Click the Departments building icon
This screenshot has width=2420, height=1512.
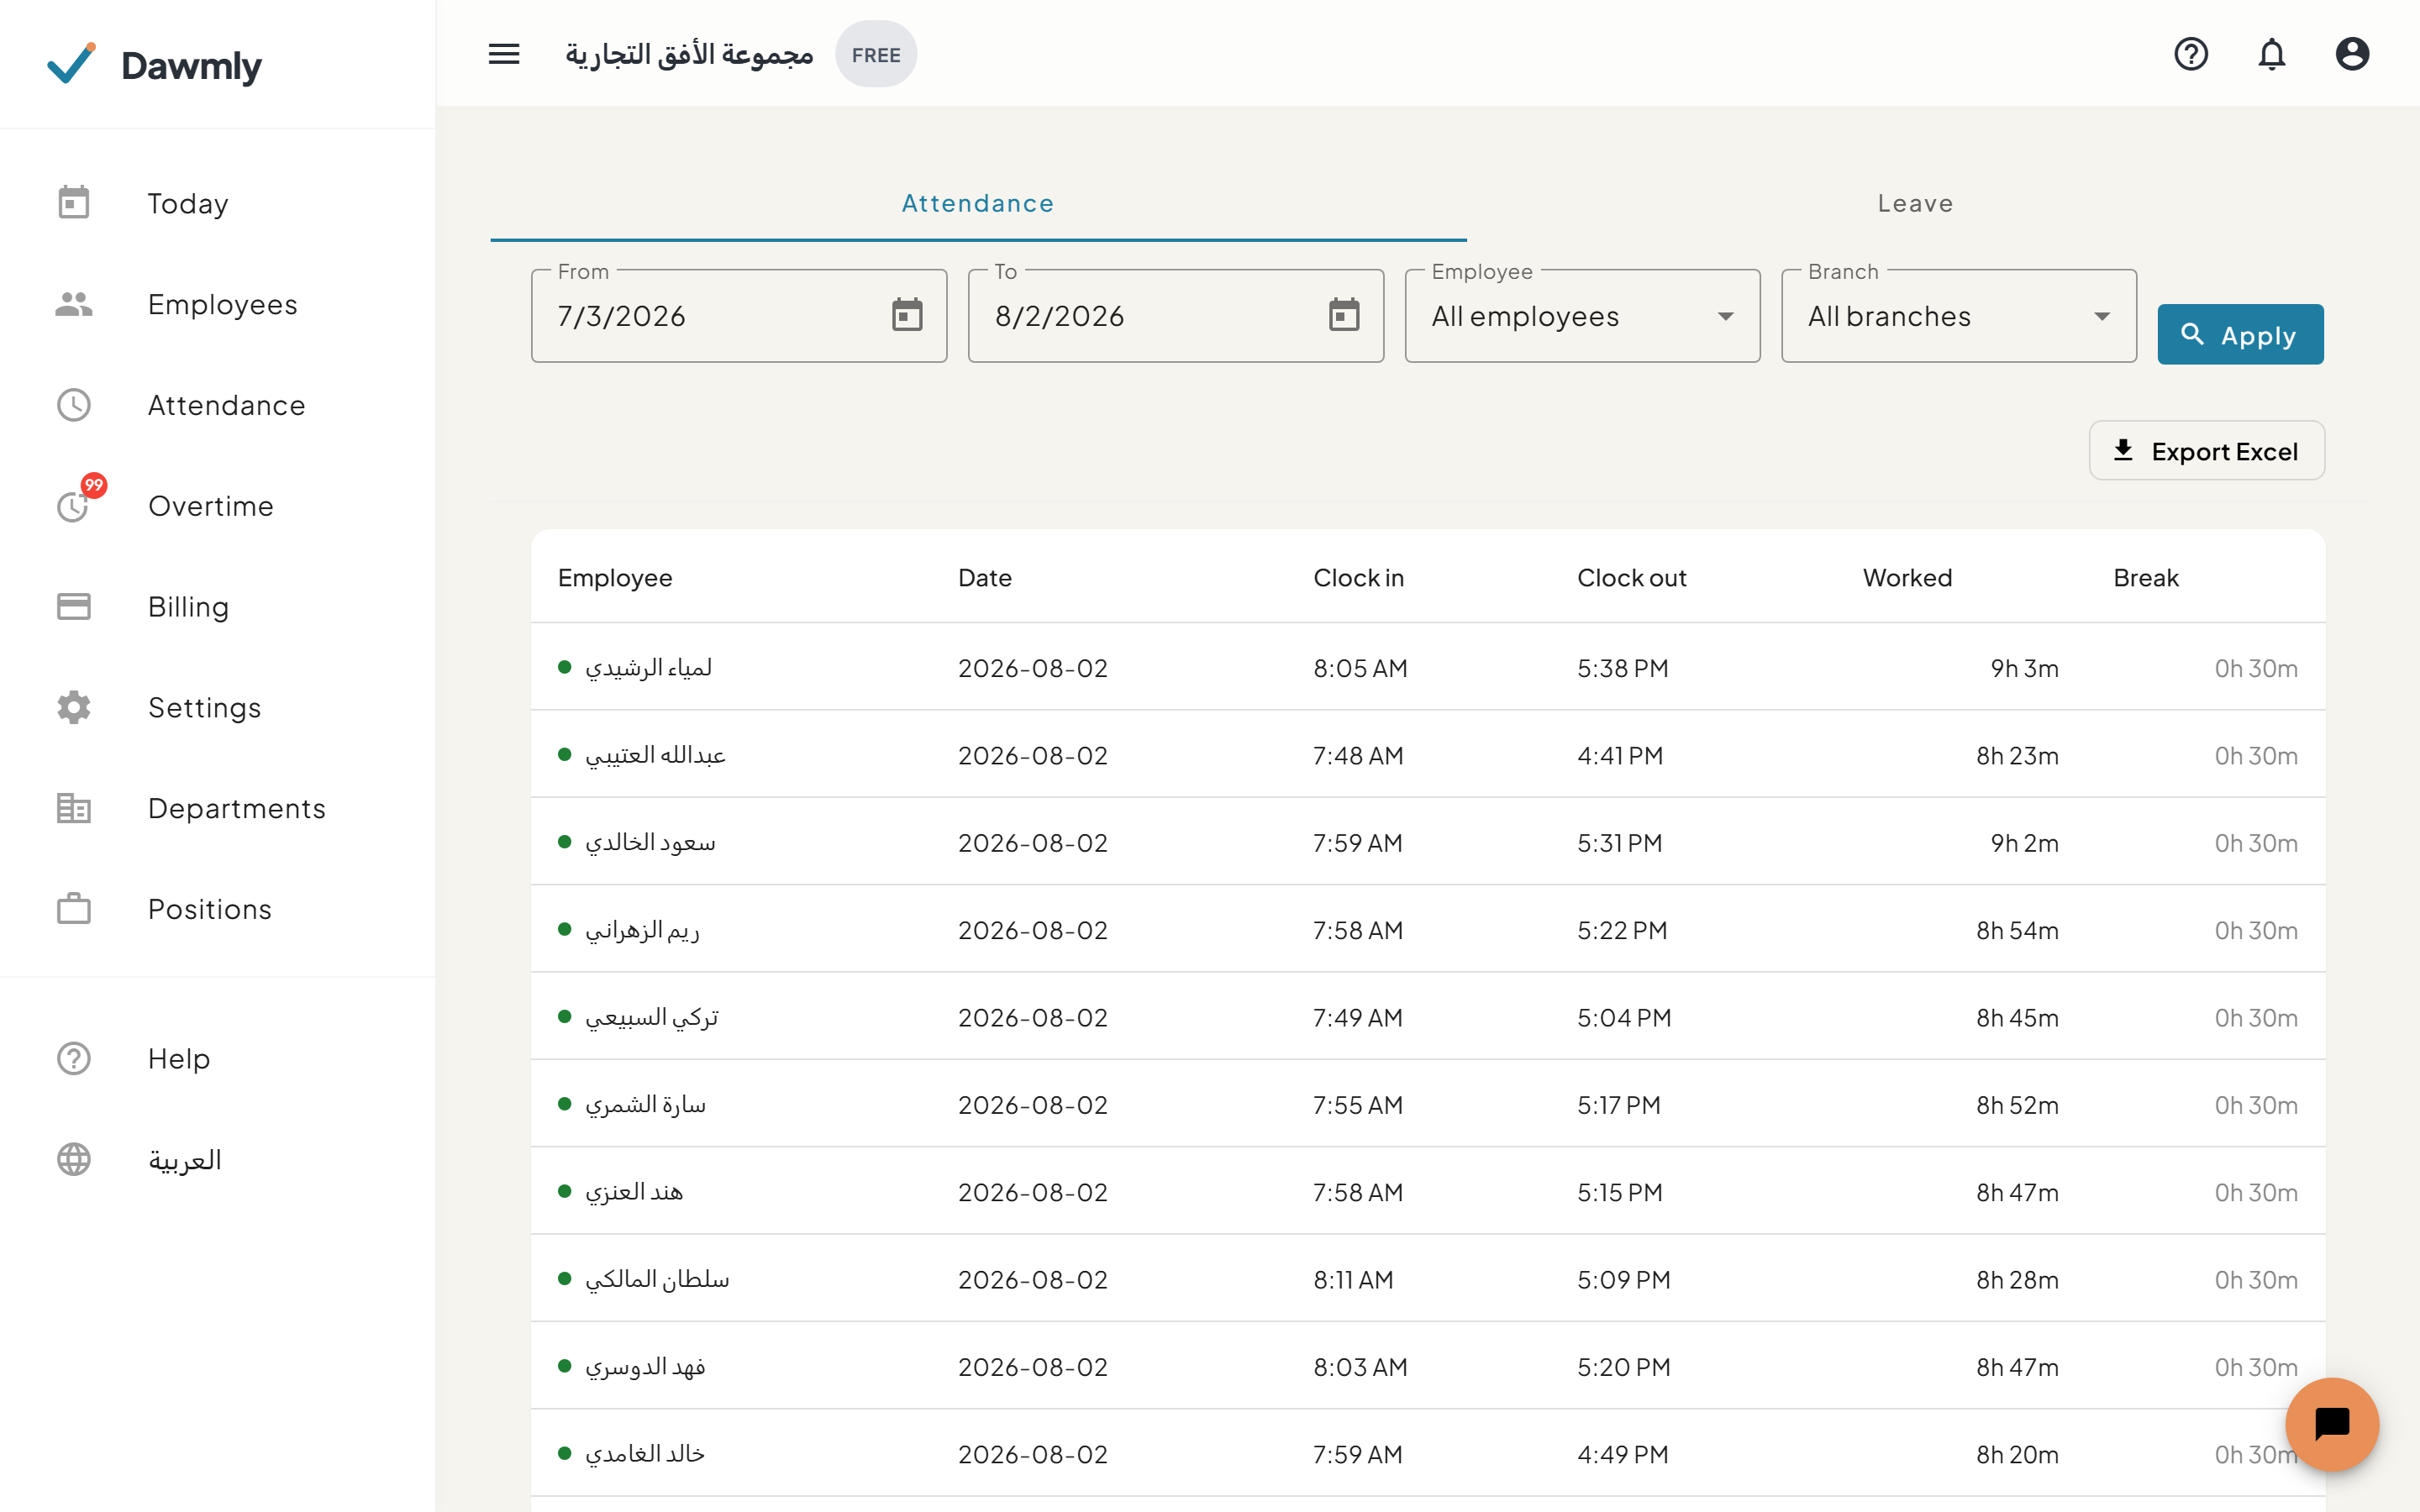click(x=74, y=808)
